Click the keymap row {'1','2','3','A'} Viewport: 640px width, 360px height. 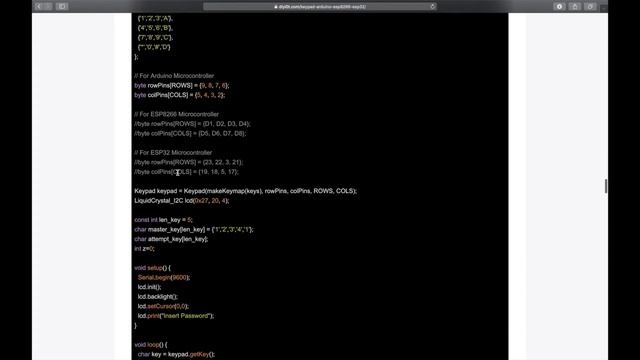pyautogui.click(x=156, y=18)
